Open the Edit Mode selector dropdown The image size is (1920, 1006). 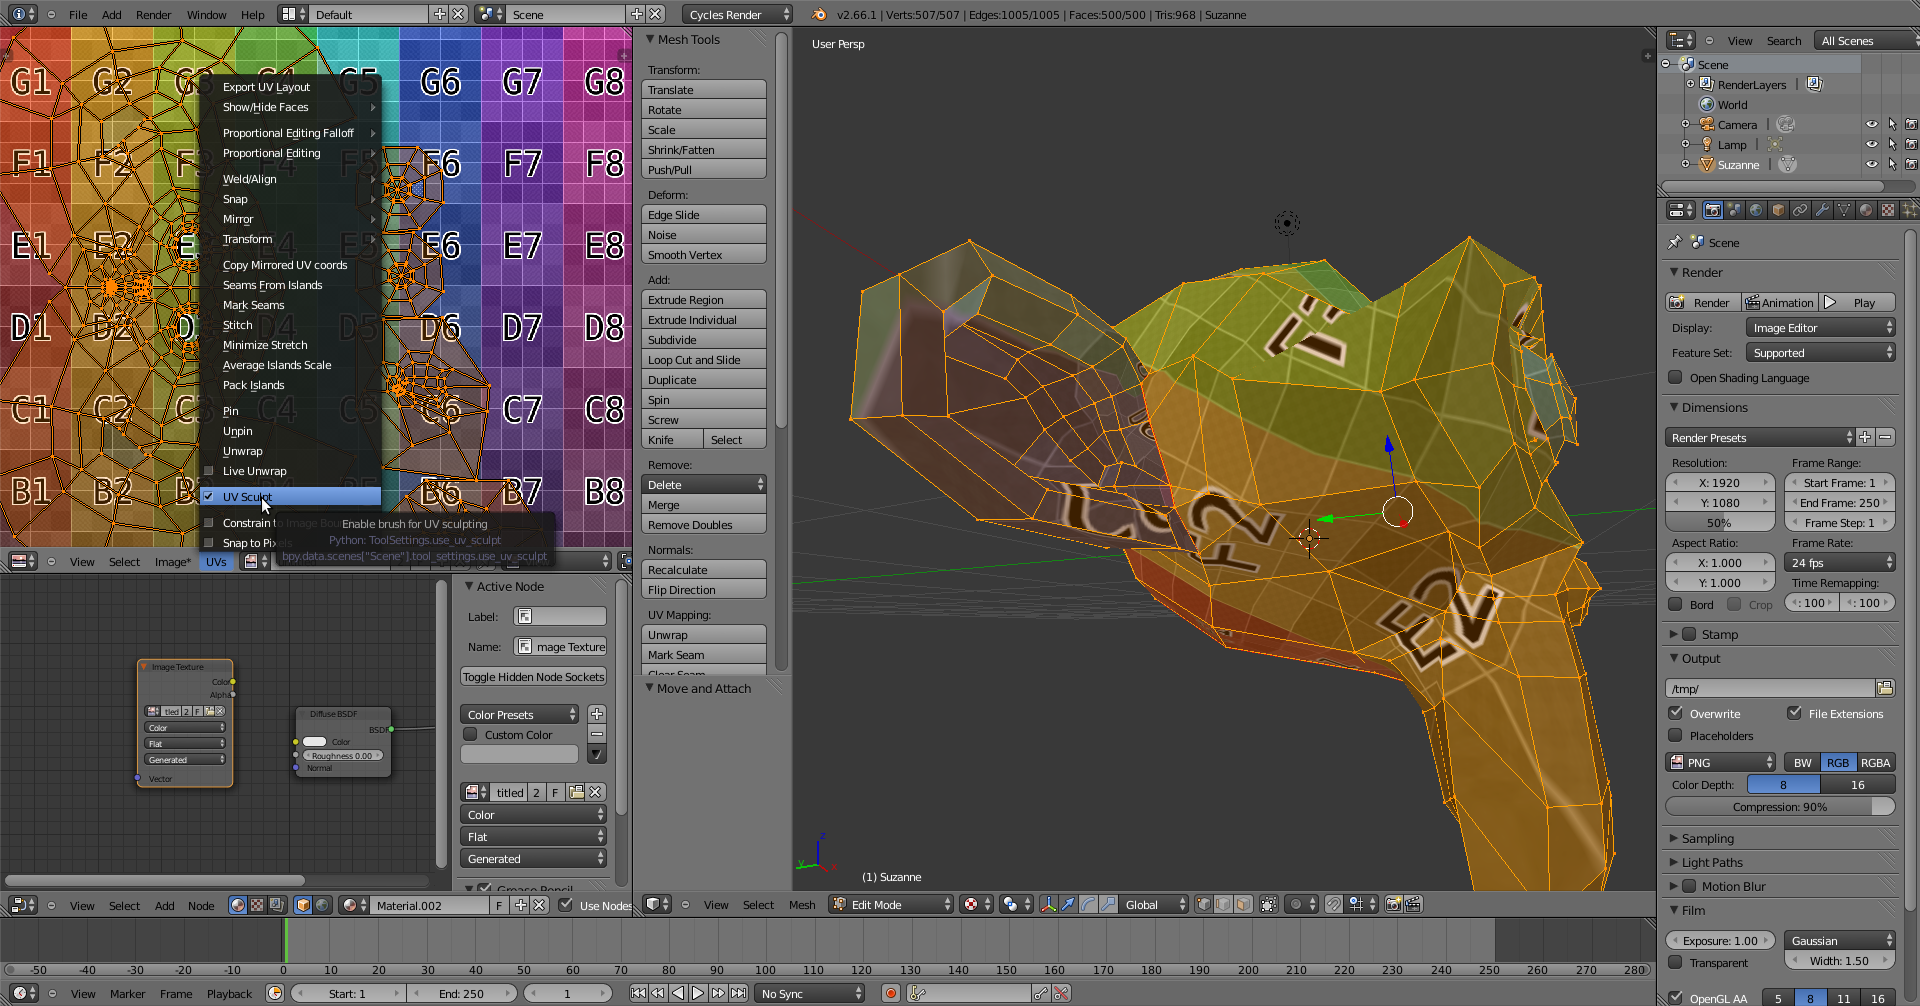click(x=891, y=904)
